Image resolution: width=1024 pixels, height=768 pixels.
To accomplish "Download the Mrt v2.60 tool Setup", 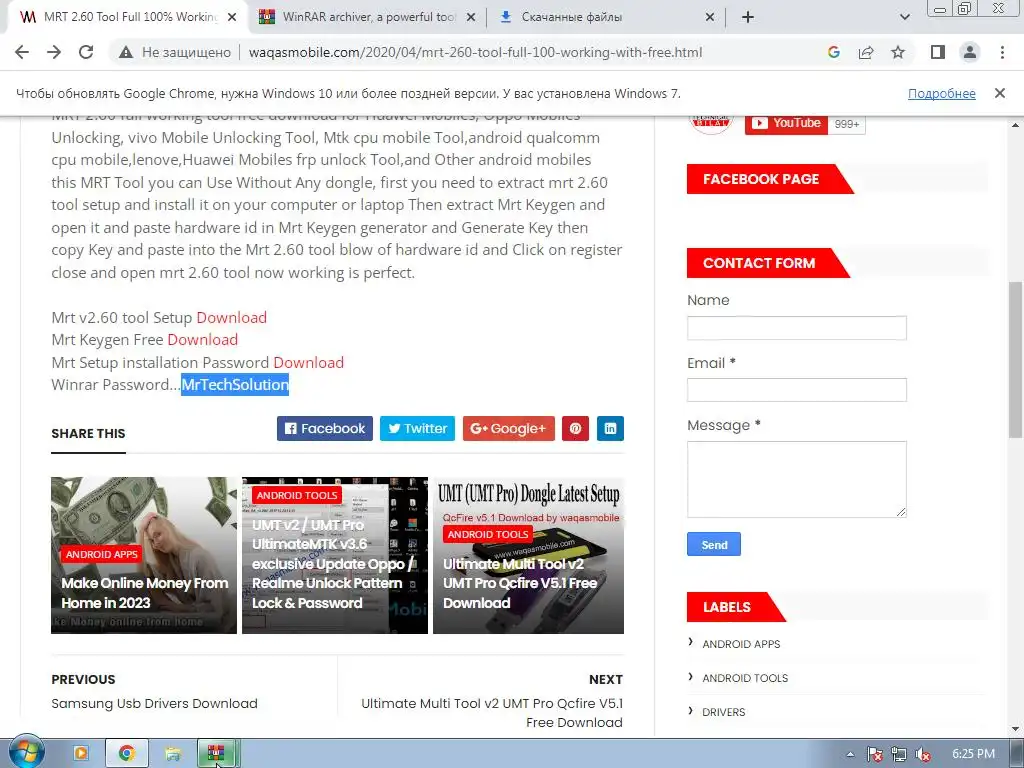I will pyautogui.click(x=231, y=317).
